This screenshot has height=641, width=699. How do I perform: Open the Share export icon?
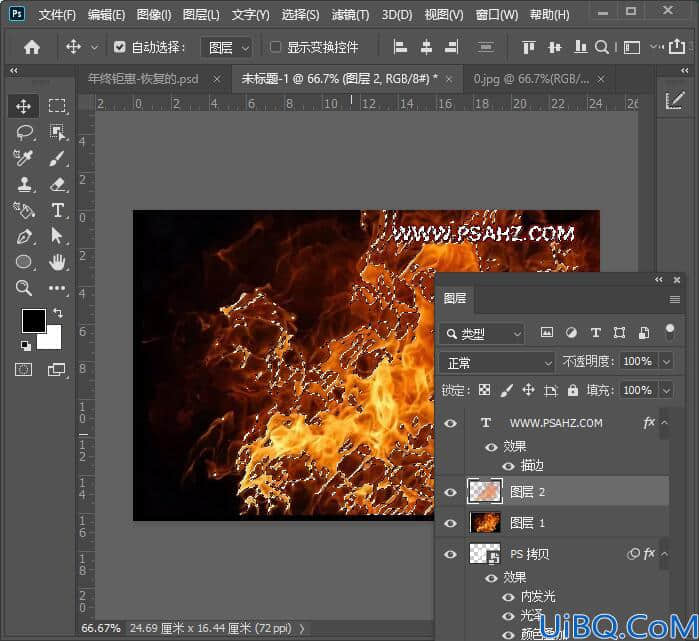click(677, 46)
